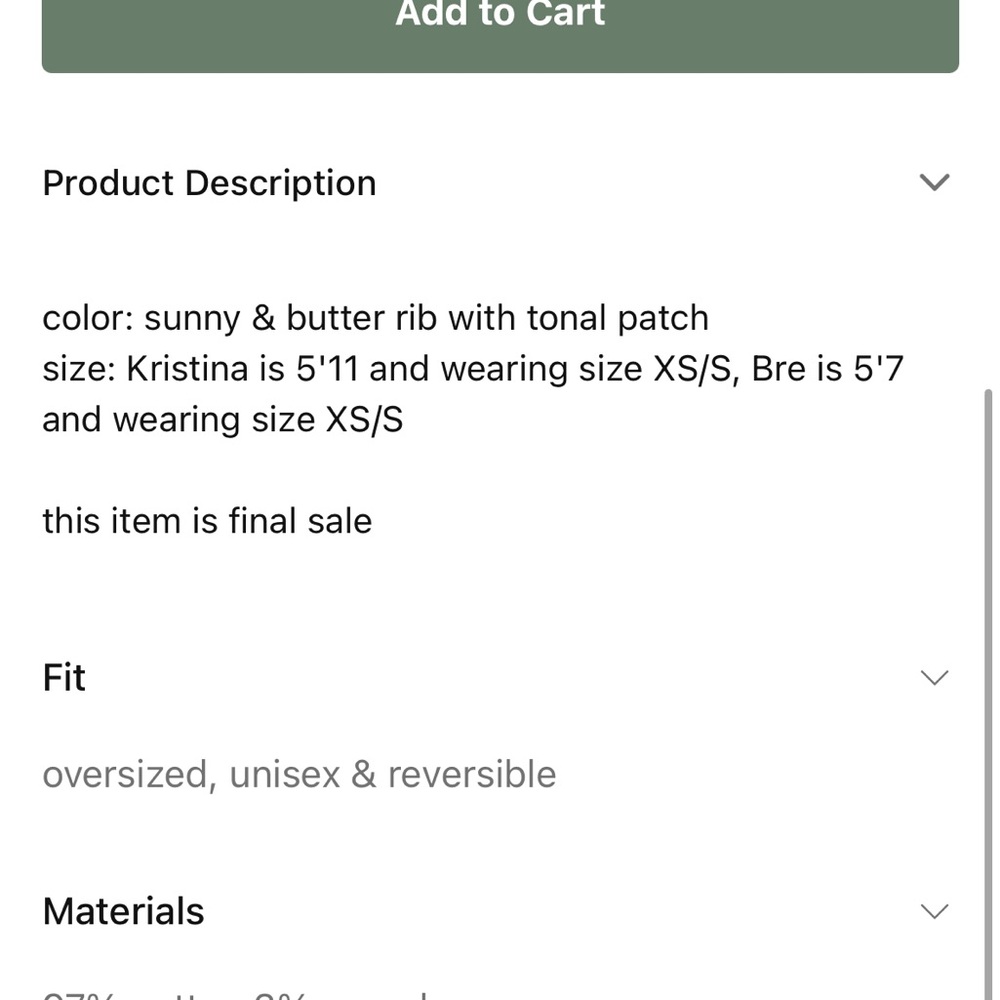The height and width of the screenshot is (1000, 1000).
Task: Click the "this item is final sale" notice
Action: (207, 521)
